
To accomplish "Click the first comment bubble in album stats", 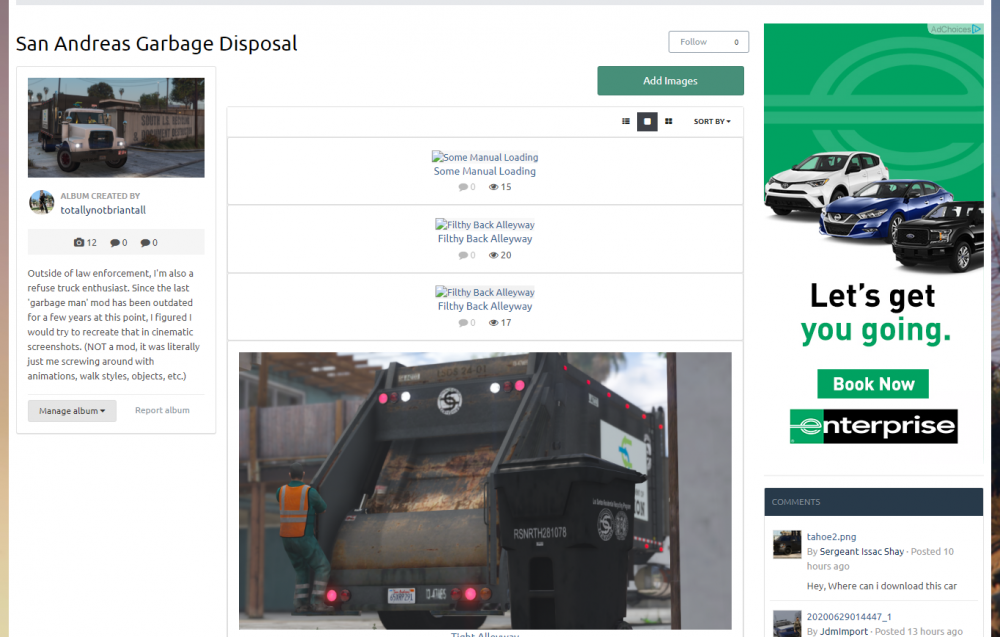I will click(x=115, y=242).
